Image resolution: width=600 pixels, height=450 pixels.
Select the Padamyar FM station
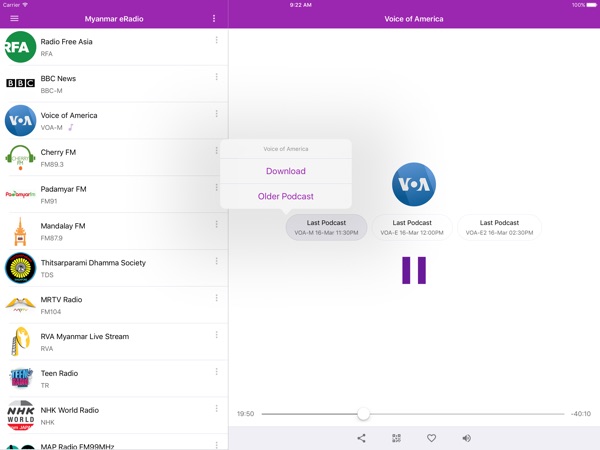pos(114,194)
